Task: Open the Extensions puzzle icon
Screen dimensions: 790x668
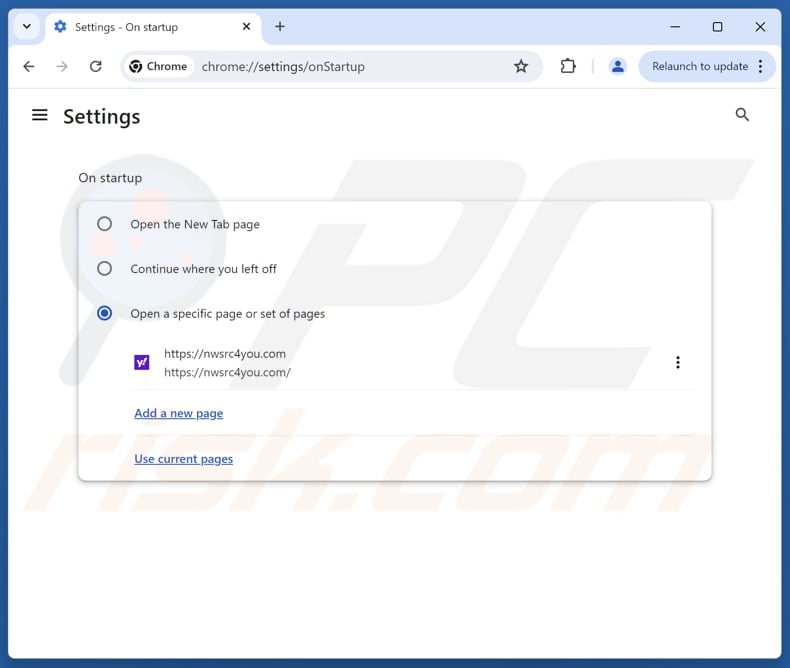Action: click(568, 66)
